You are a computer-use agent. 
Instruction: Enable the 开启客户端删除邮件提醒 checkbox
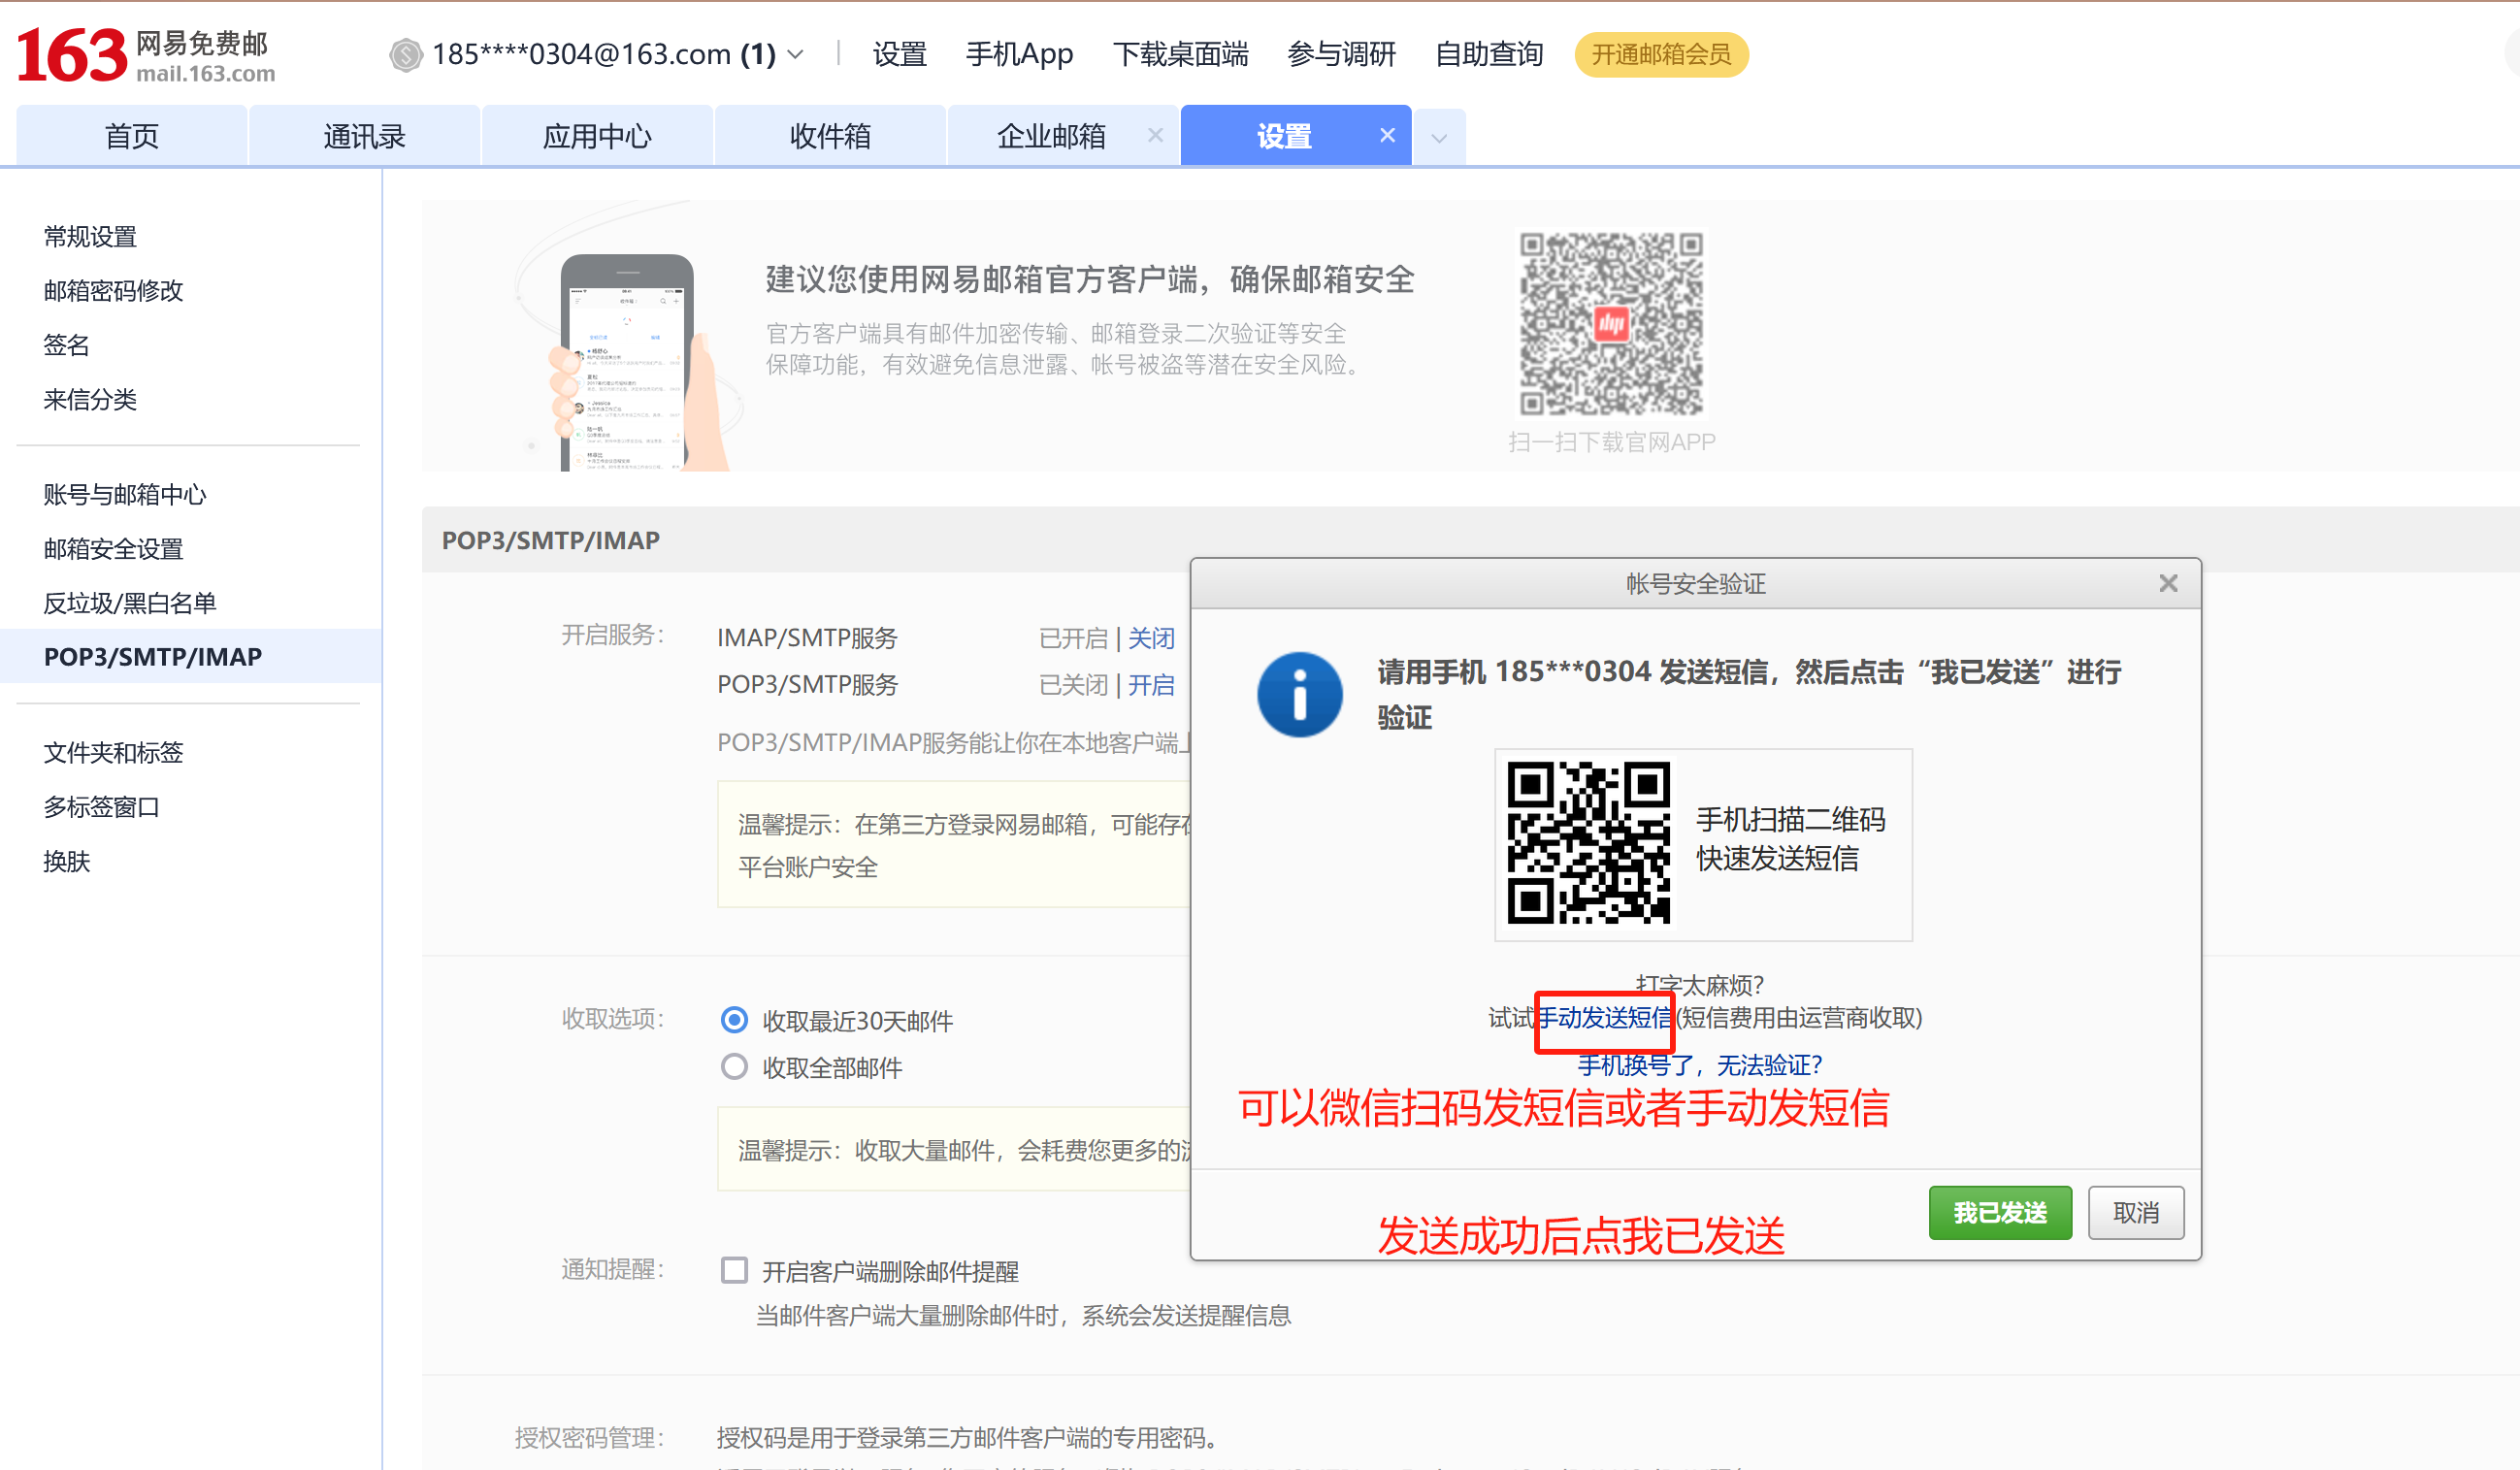tap(734, 1270)
